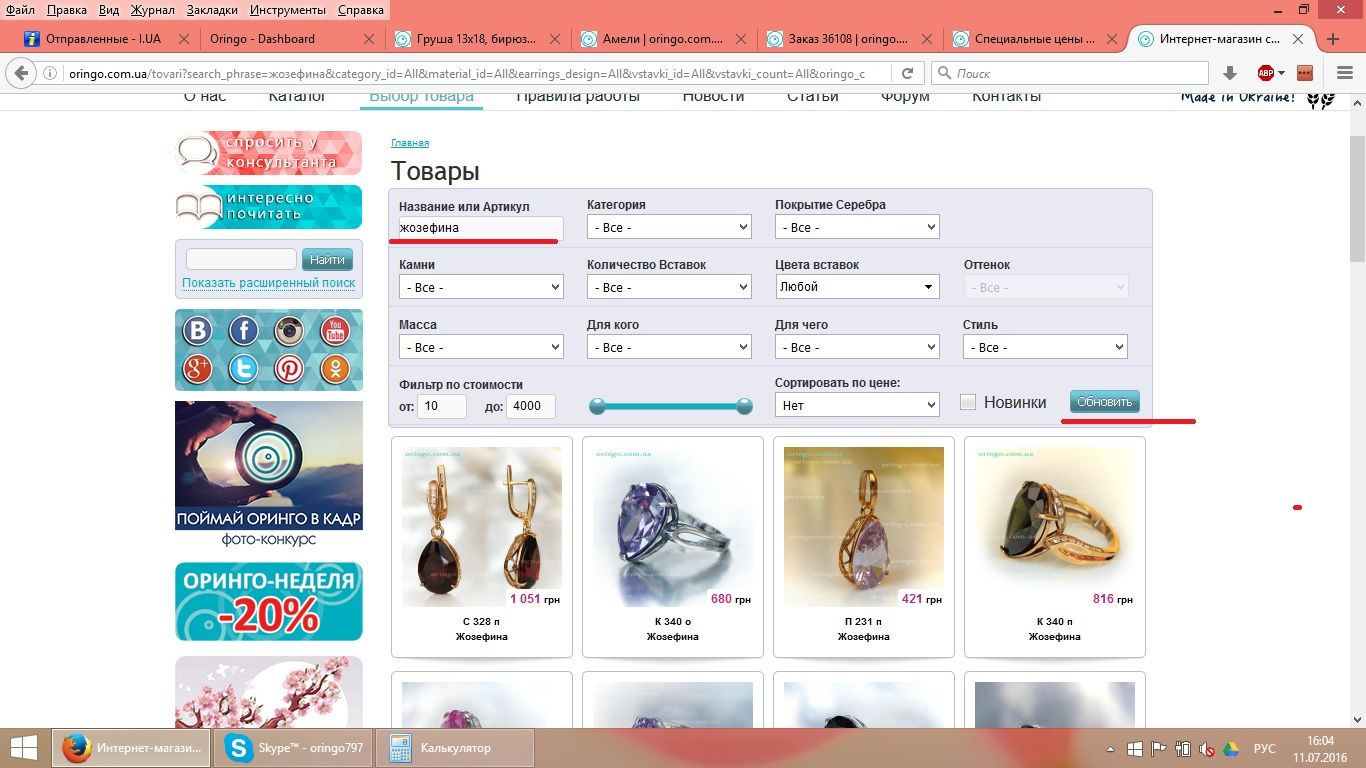Open the Закладки menu
Screen dimensions: 1366x768
(x=211, y=10)
